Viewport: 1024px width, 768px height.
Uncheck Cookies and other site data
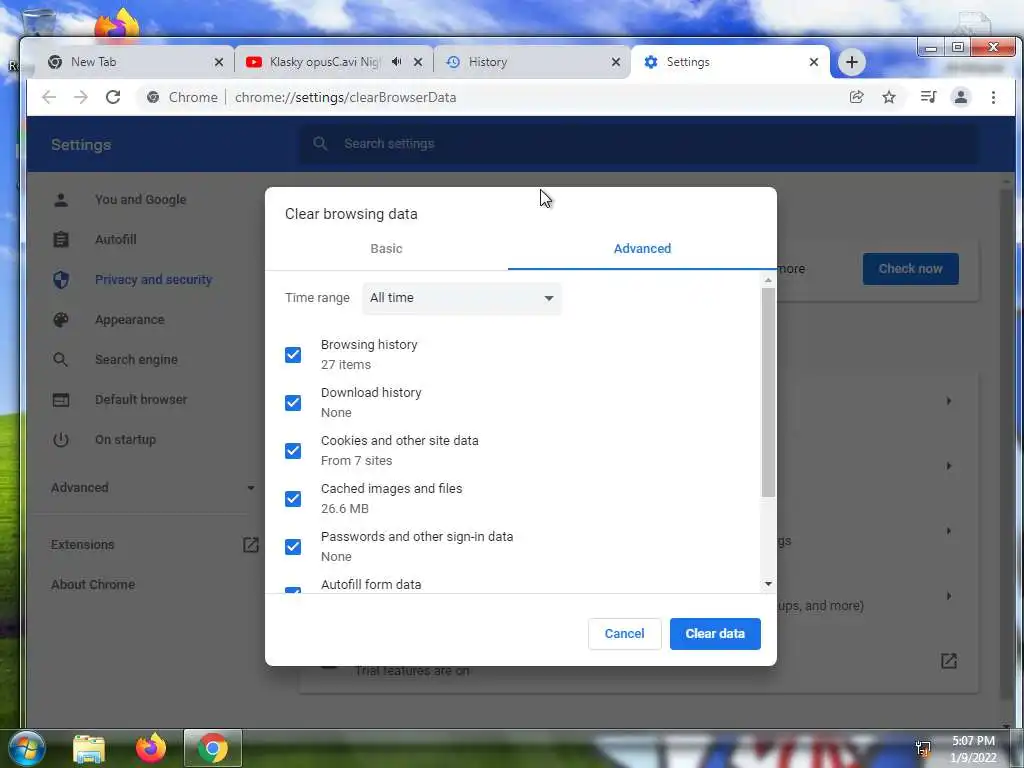point(293,451)
